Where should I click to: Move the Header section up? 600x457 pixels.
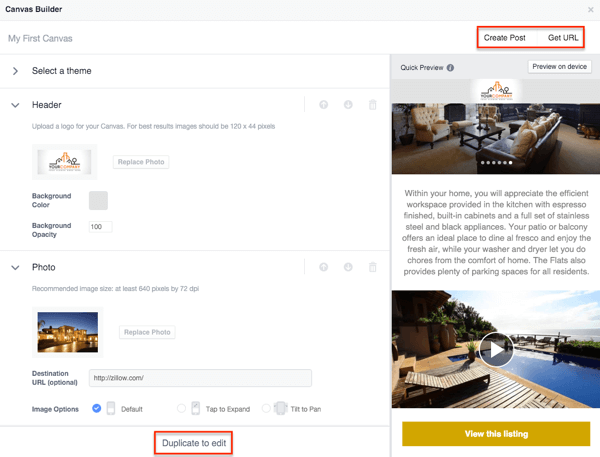[324, 104]
